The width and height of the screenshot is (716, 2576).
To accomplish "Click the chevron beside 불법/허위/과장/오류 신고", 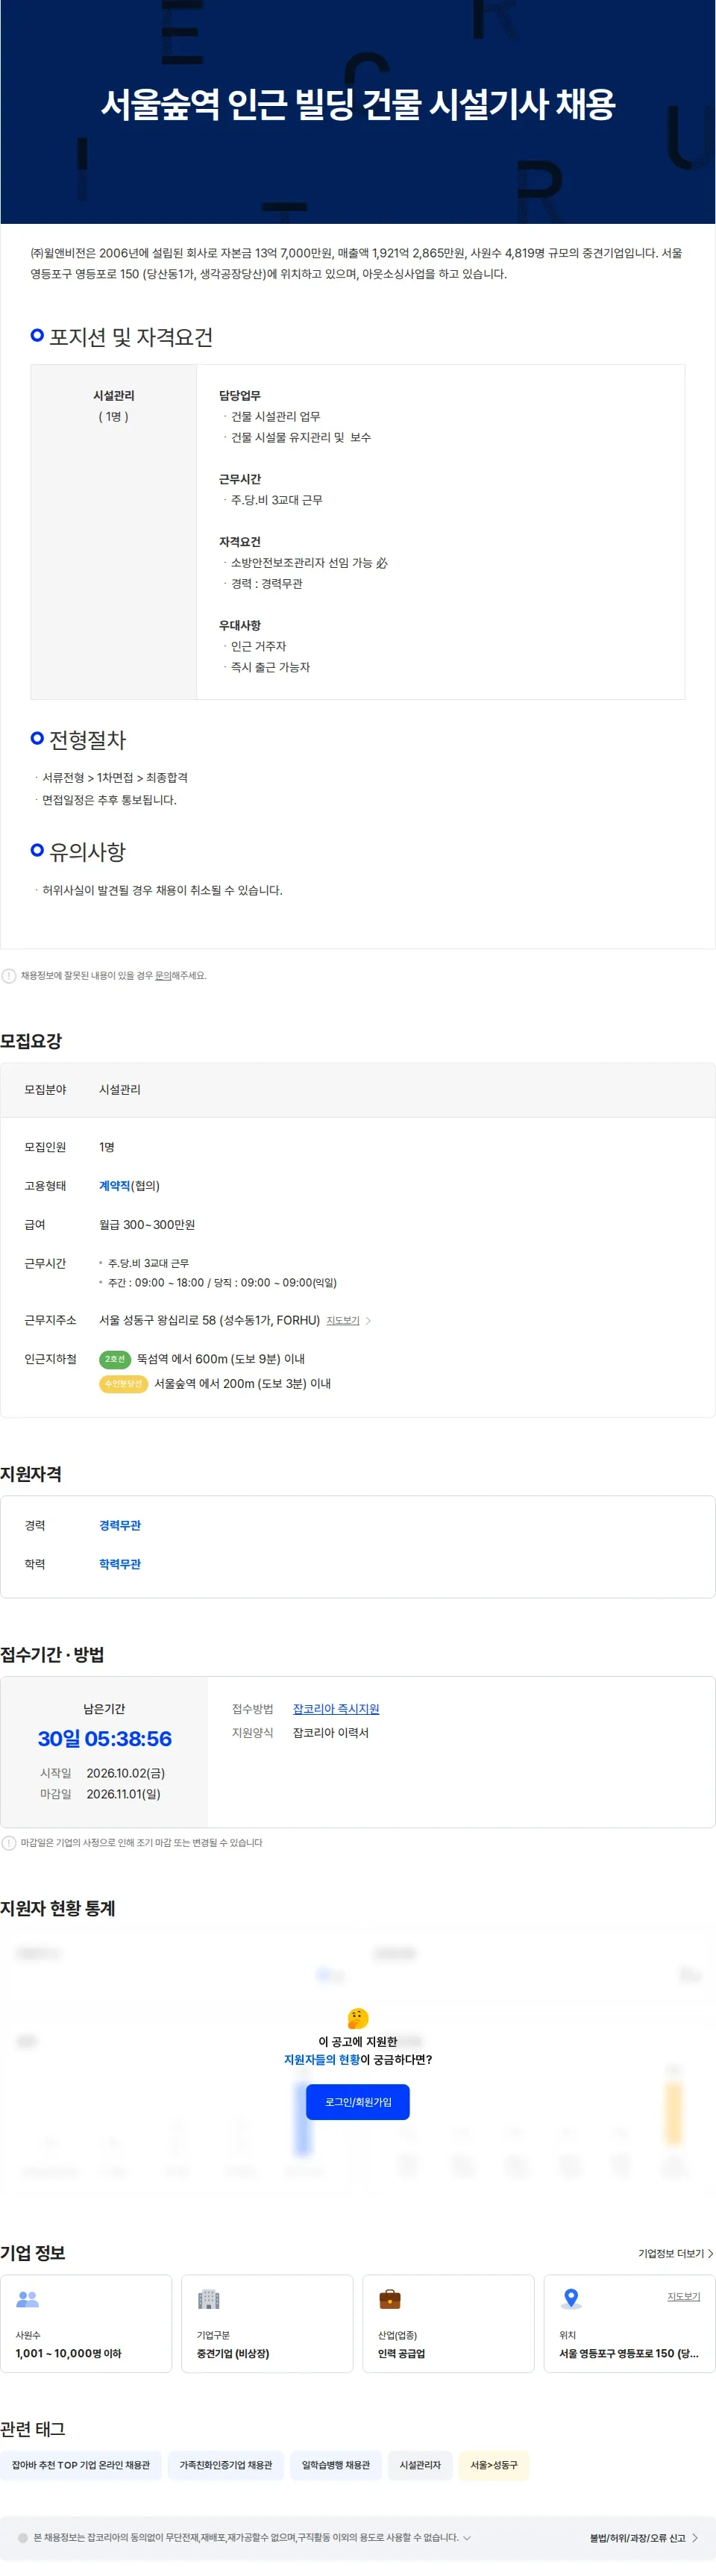I will coord(695,2538).
